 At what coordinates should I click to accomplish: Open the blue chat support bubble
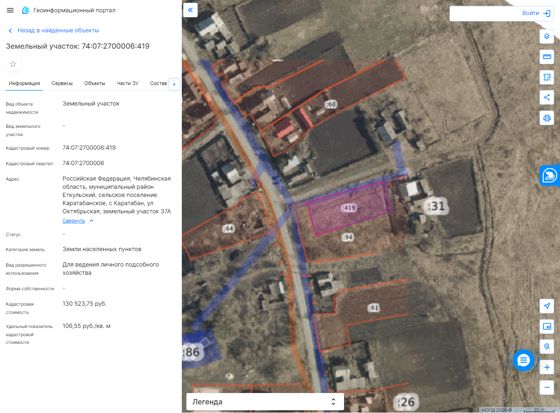(523, 360)
